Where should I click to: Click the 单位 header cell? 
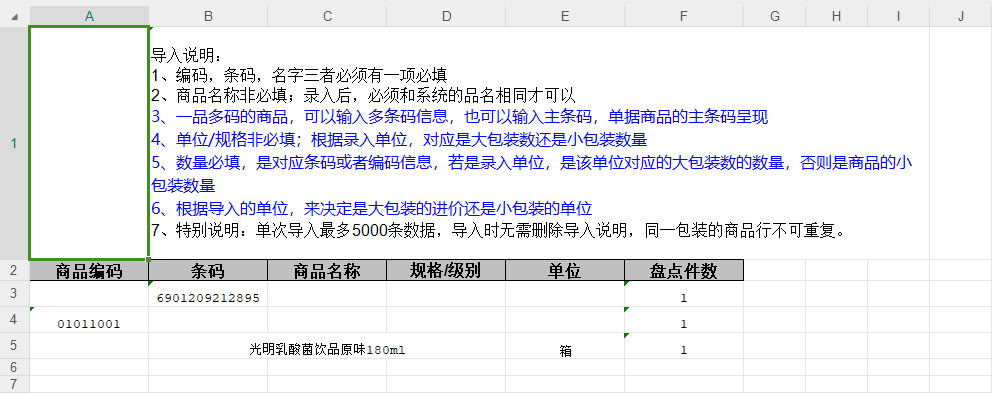click(565, 271)
